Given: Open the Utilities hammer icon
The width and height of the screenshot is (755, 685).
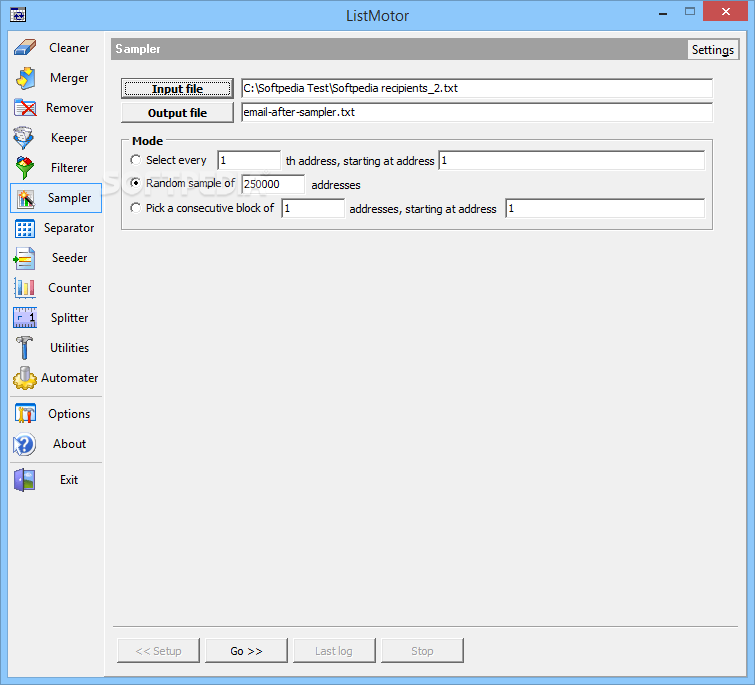Looking at the screenshot, I should point(24,348).
